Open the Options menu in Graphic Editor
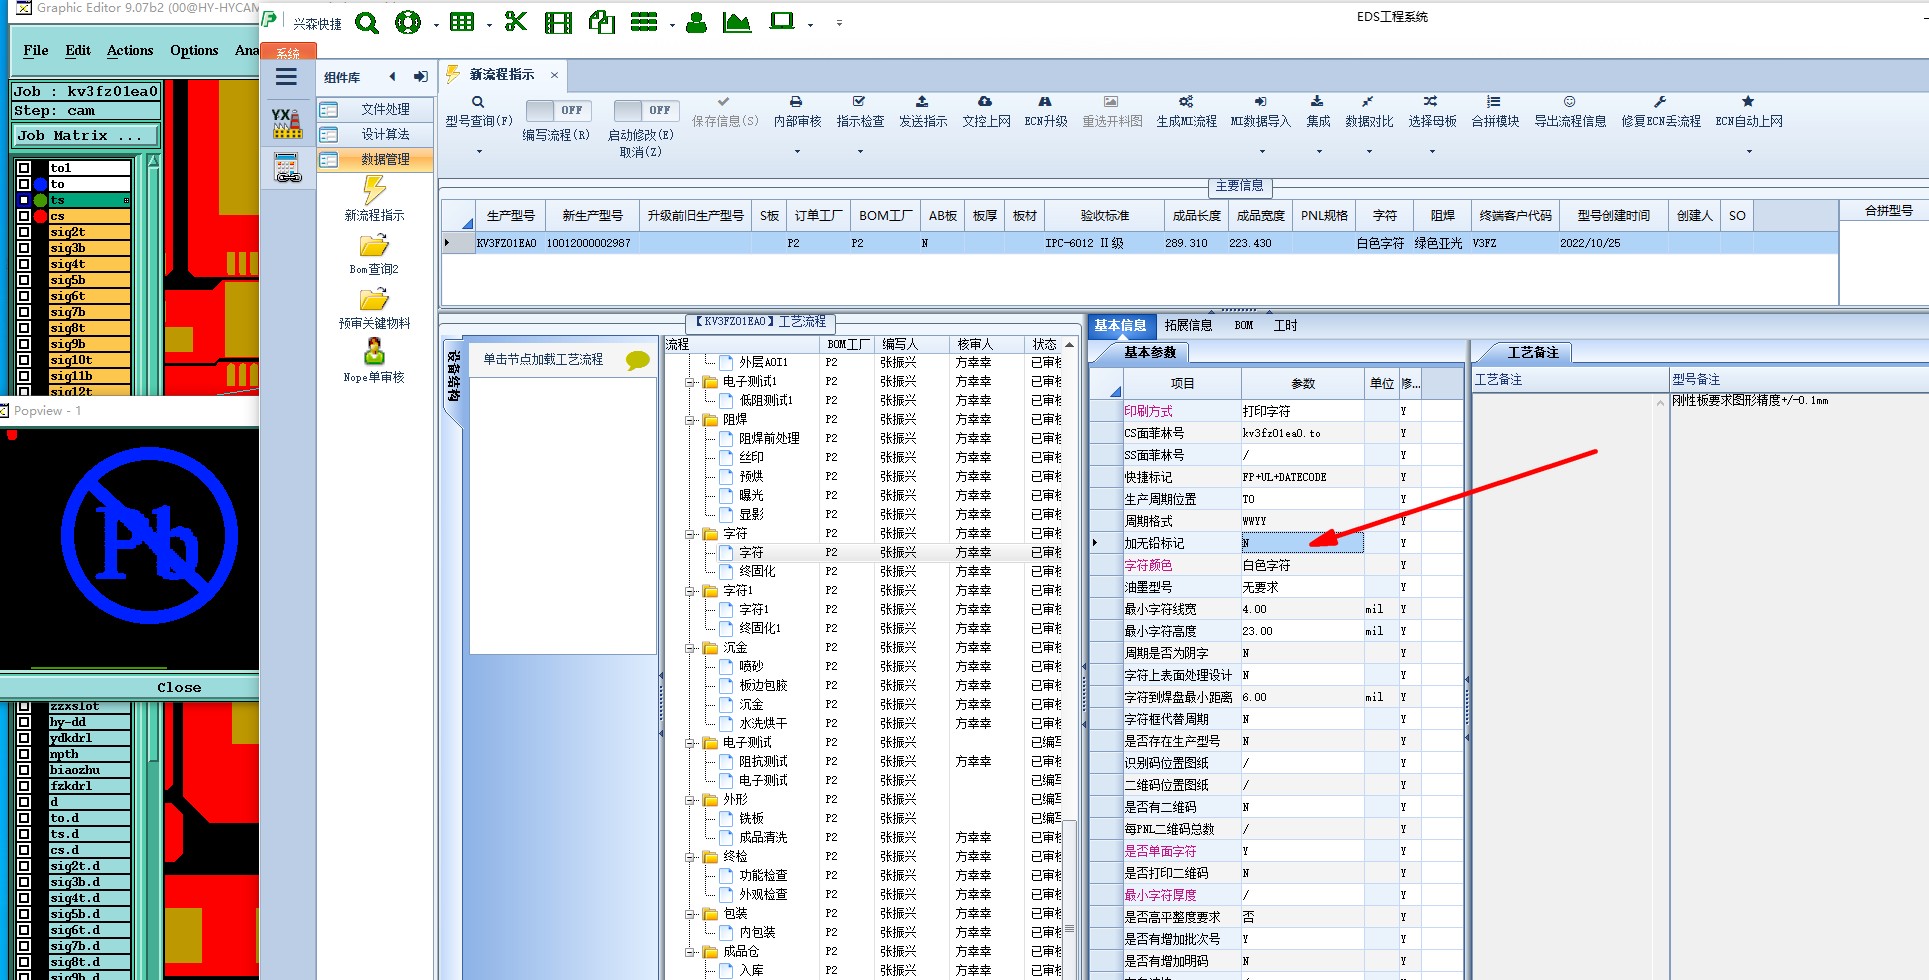This screenshot has width=1929, height=980. tap(194, 50)
